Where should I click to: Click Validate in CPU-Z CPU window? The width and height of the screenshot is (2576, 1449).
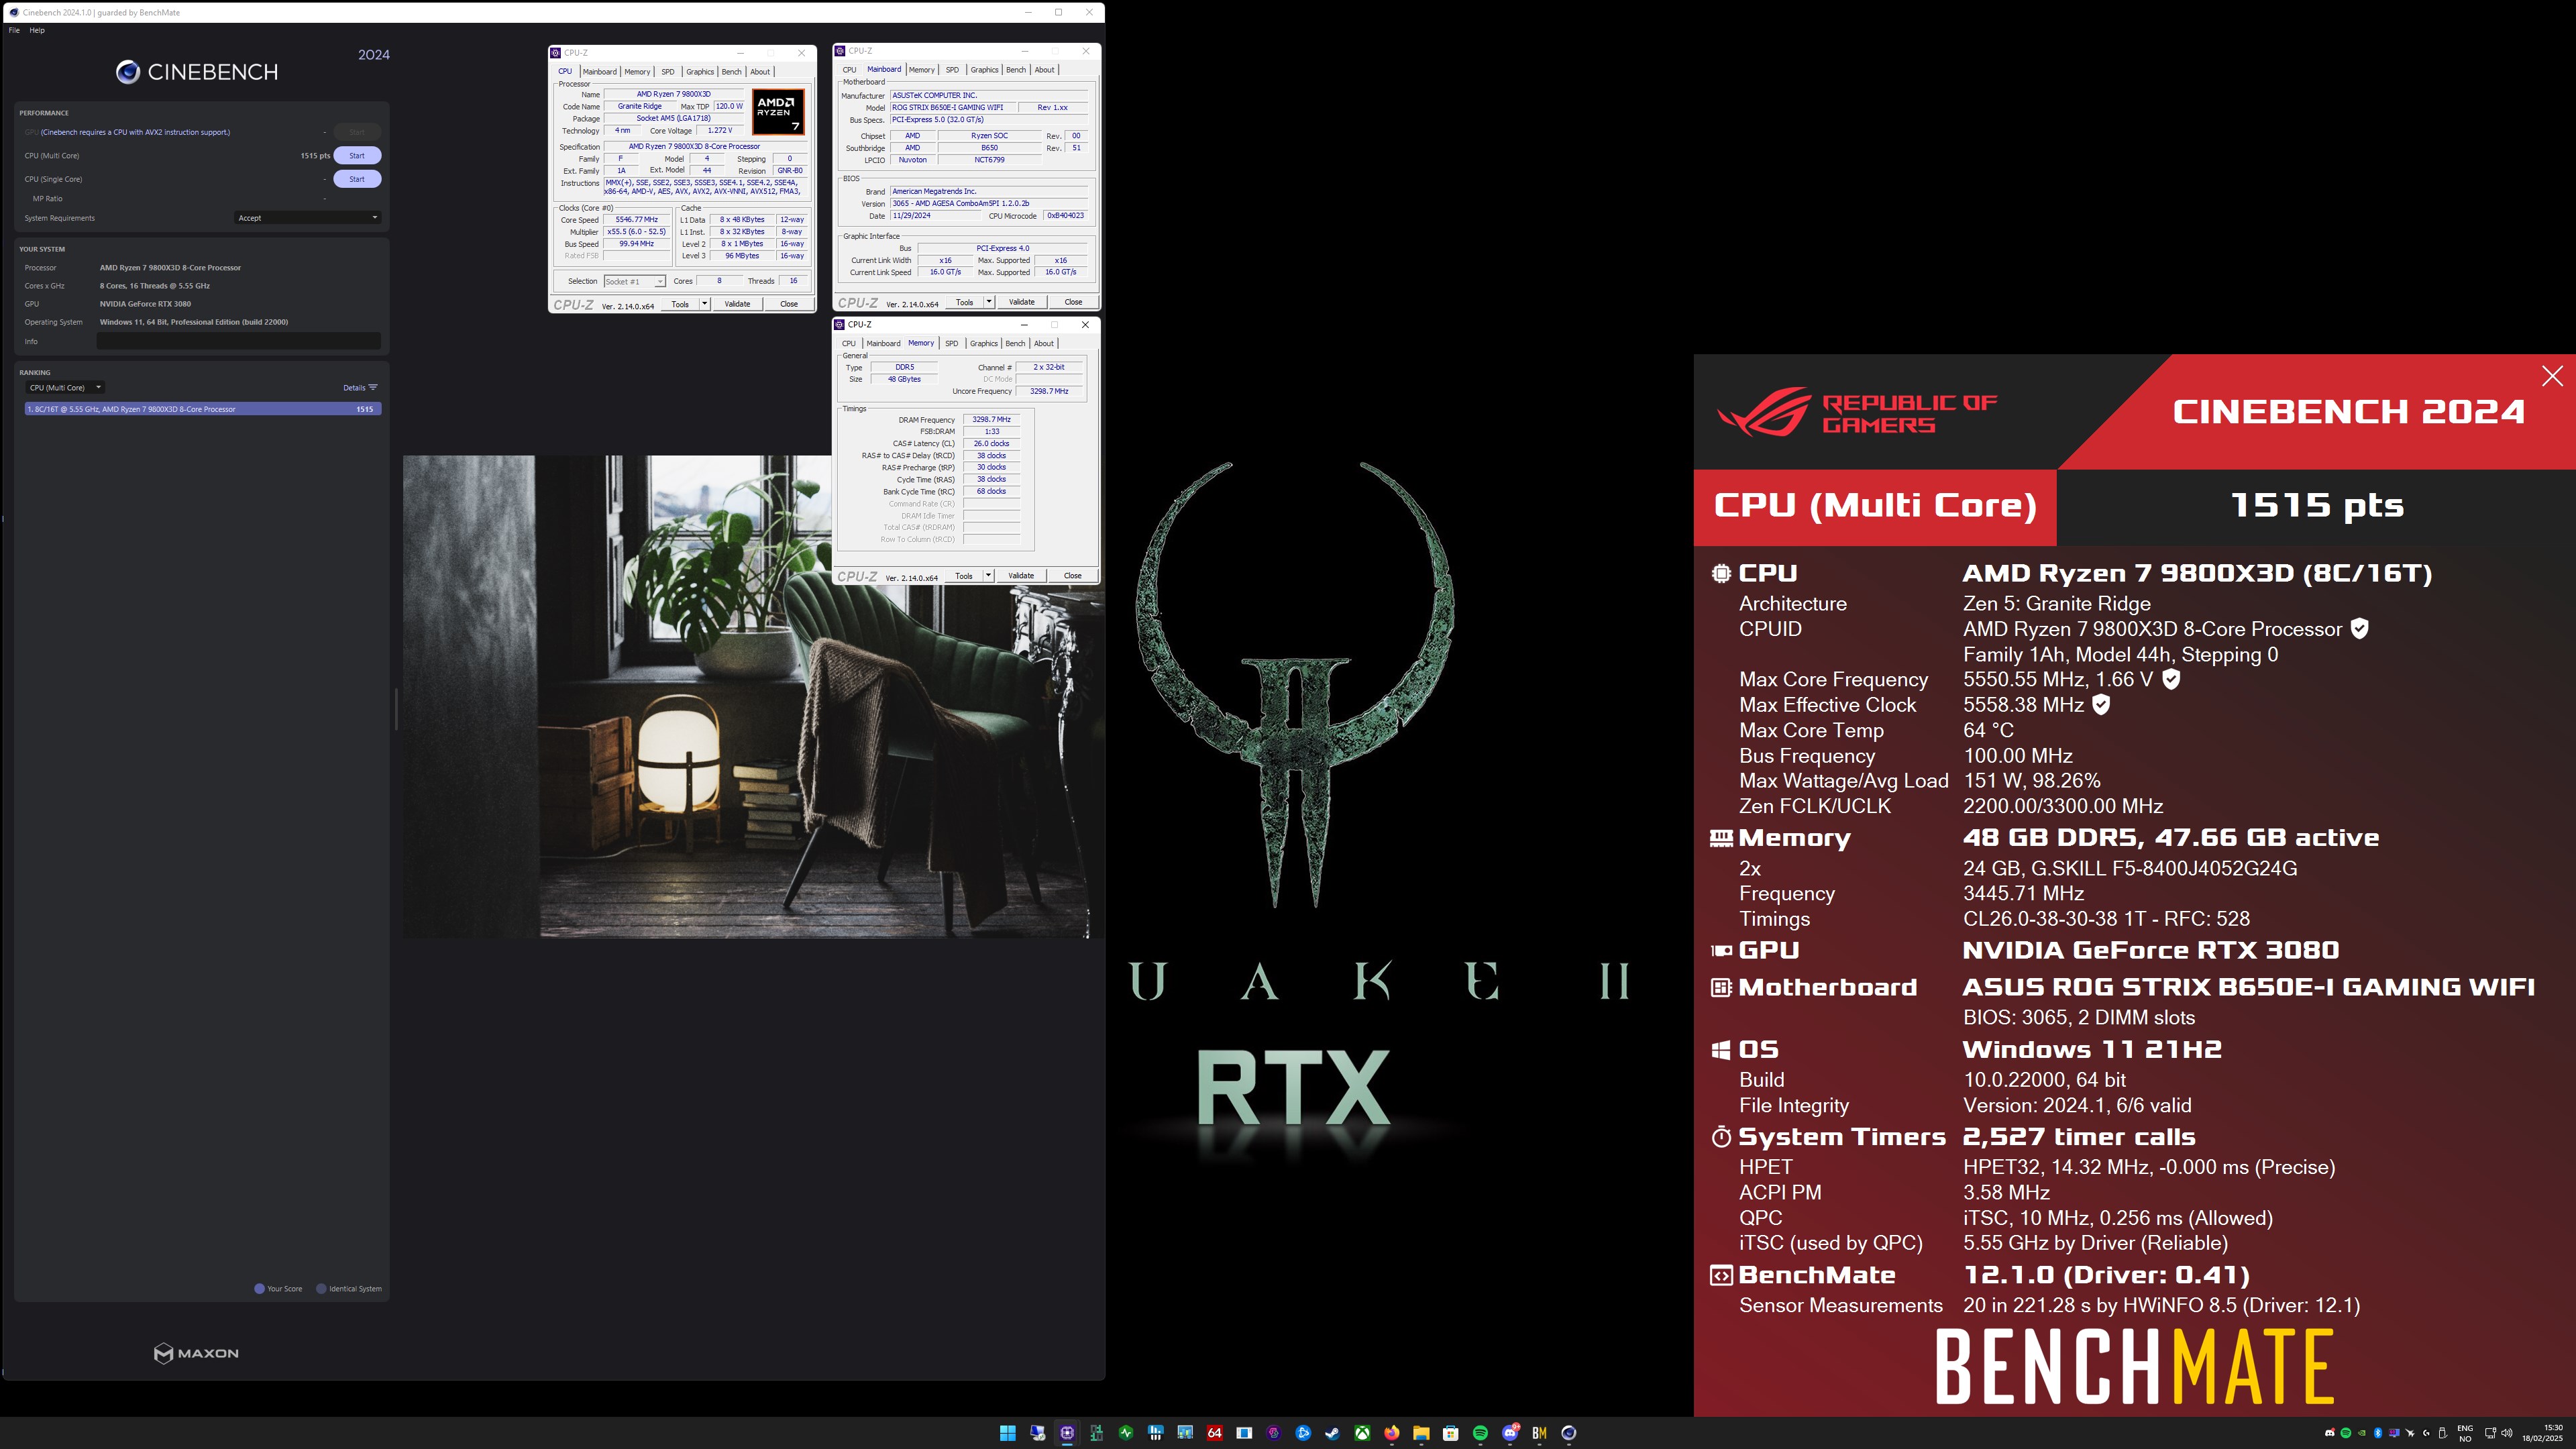coord(737,304)
